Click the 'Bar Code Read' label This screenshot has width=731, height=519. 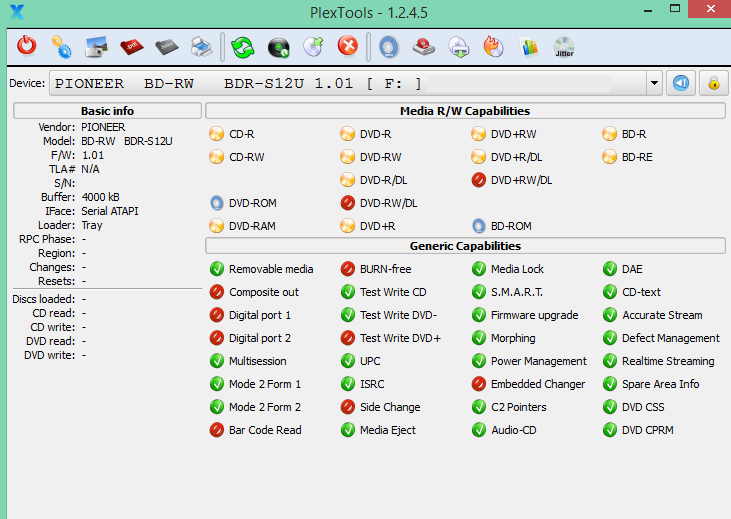tap(265, 430)
